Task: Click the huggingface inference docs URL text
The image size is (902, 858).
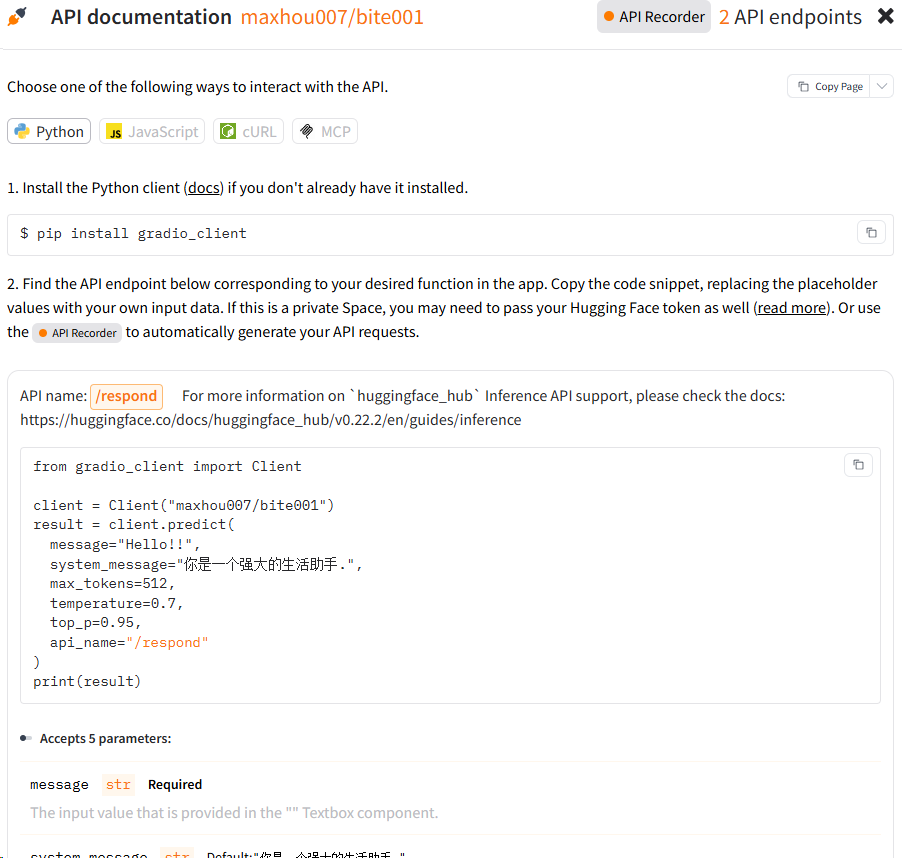Action: coord(270,420)
